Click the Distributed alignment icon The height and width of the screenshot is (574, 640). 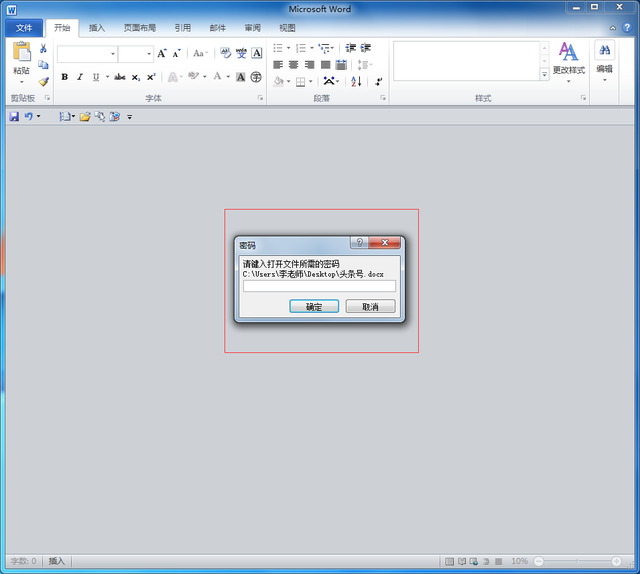click(341, 65)
